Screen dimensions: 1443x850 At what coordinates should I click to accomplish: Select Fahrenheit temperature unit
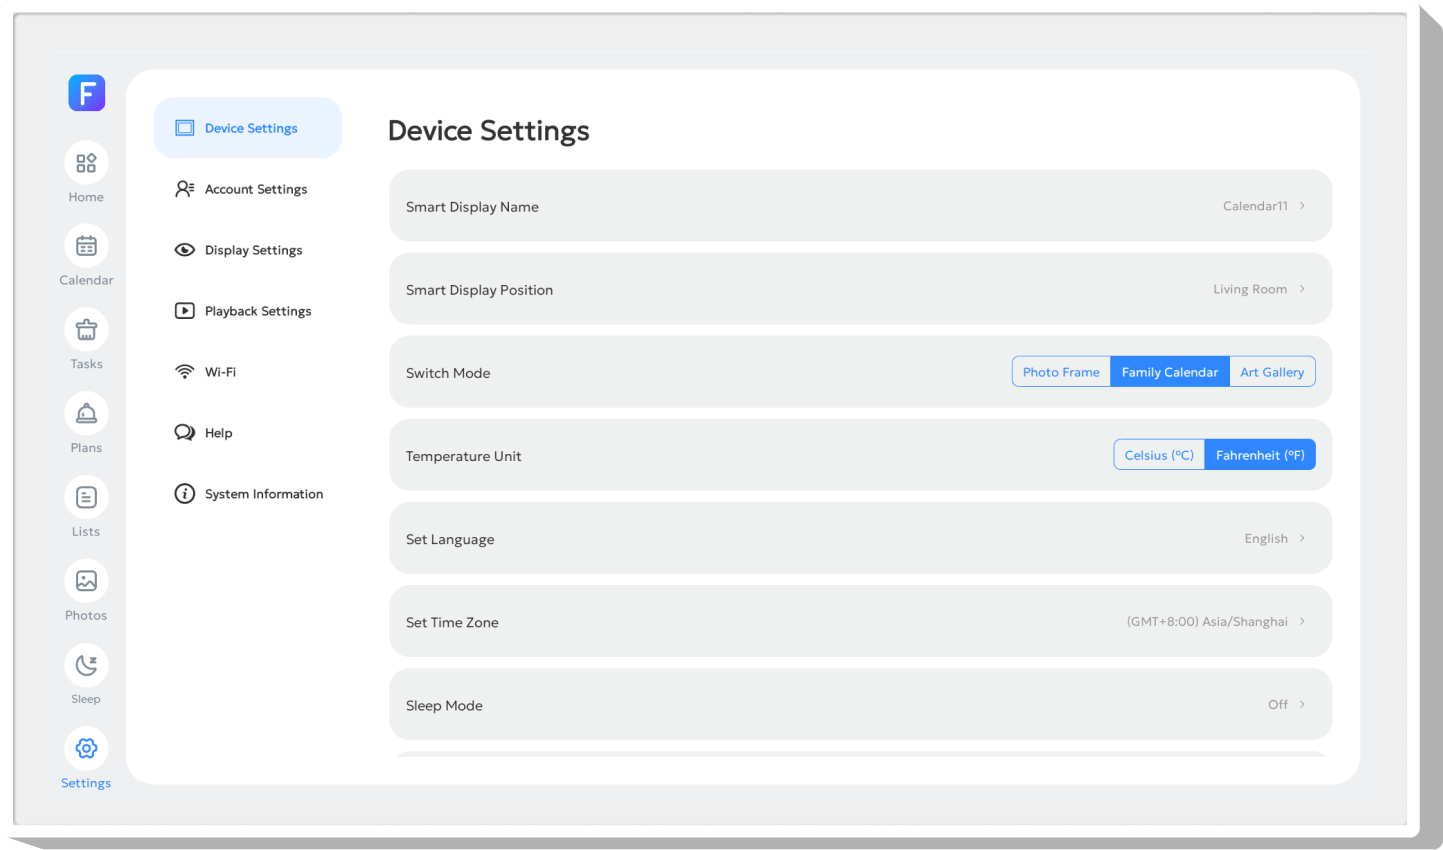1260,455
